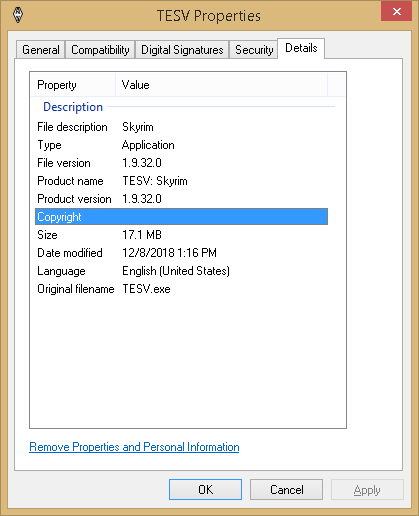The image size is (419, 516).
Task: Close the TESV Properties dialog
Action: click(x=396, y=11)
